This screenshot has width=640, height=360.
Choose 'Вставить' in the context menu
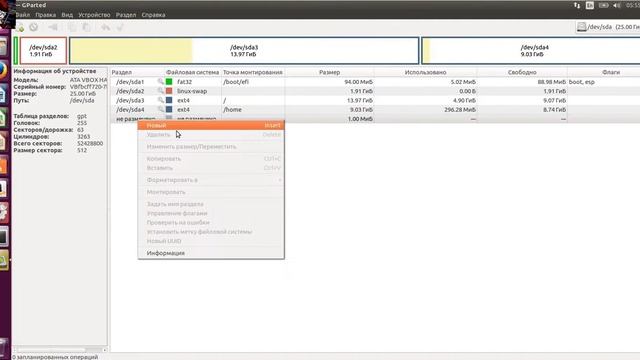tap(211, 168)
